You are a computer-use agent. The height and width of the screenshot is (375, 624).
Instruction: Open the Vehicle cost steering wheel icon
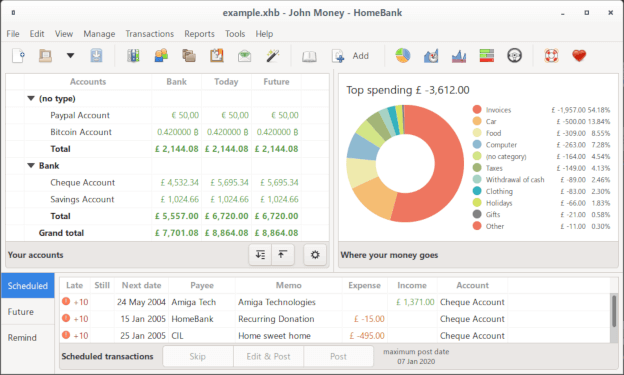(515, 56)
